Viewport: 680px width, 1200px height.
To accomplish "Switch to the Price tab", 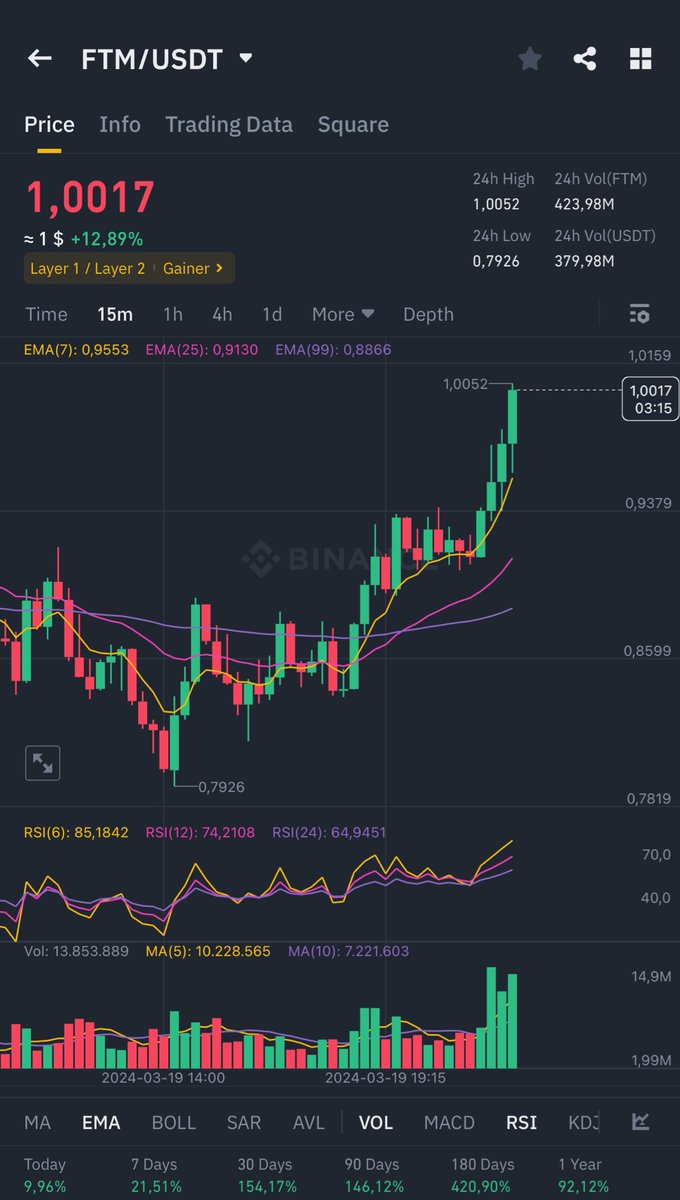I will 49,125.
